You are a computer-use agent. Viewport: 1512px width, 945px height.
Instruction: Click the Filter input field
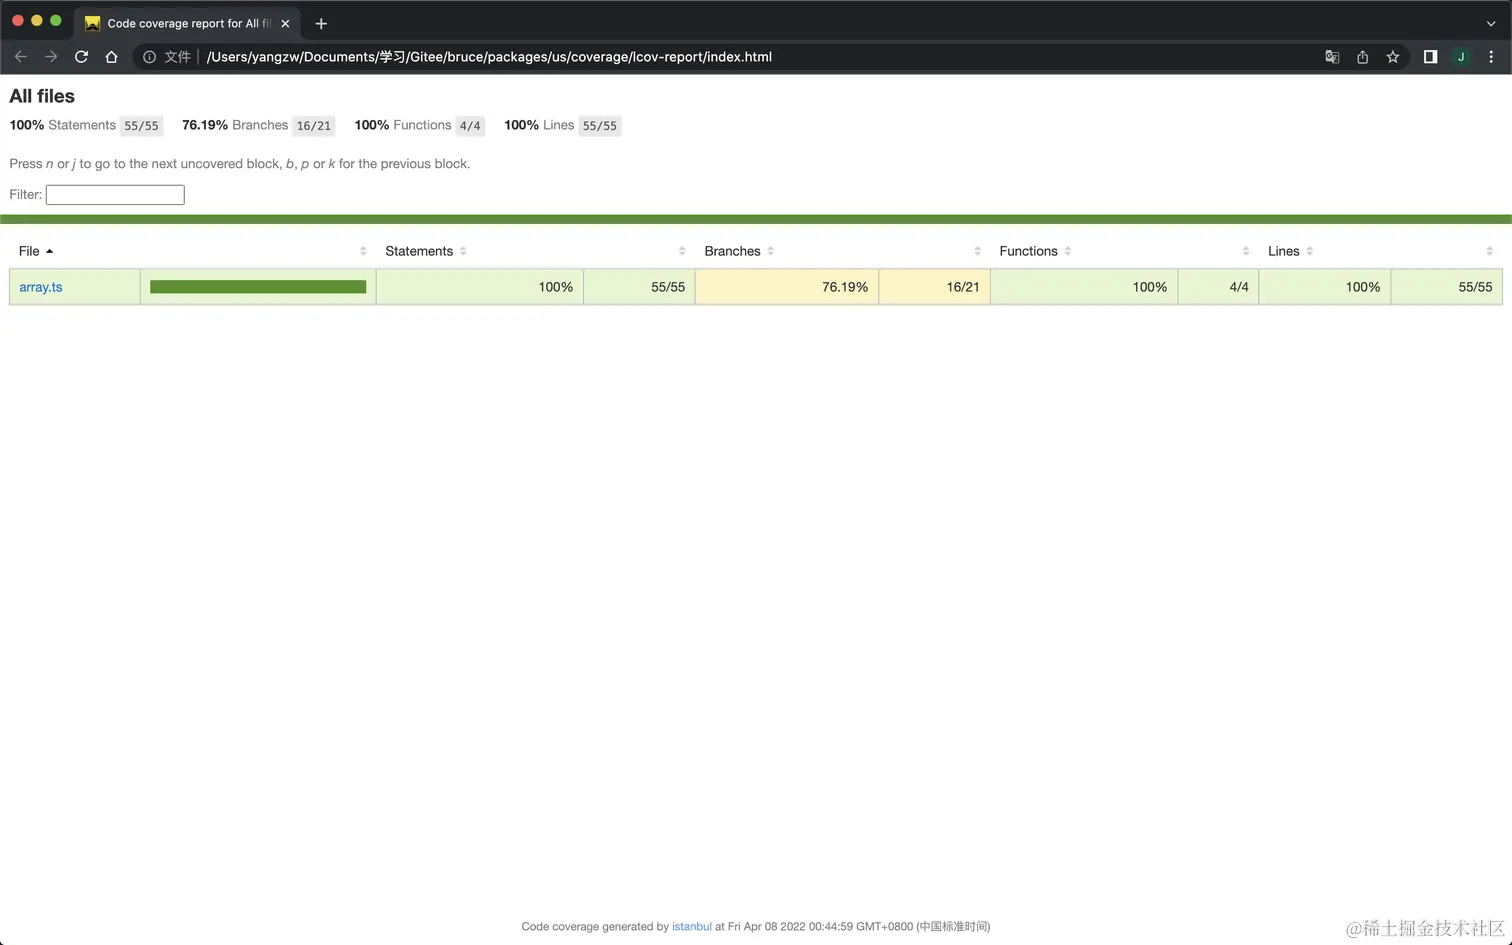(115, 195)
